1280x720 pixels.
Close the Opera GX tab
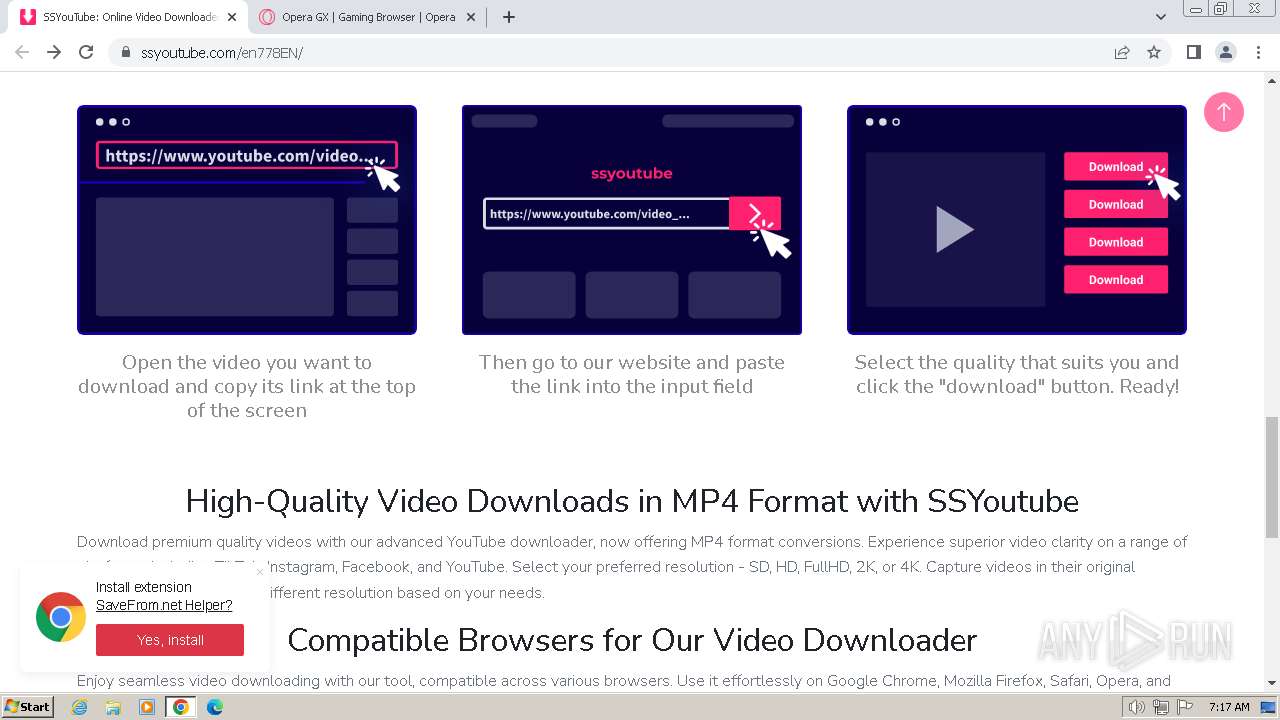click(471, 17)
